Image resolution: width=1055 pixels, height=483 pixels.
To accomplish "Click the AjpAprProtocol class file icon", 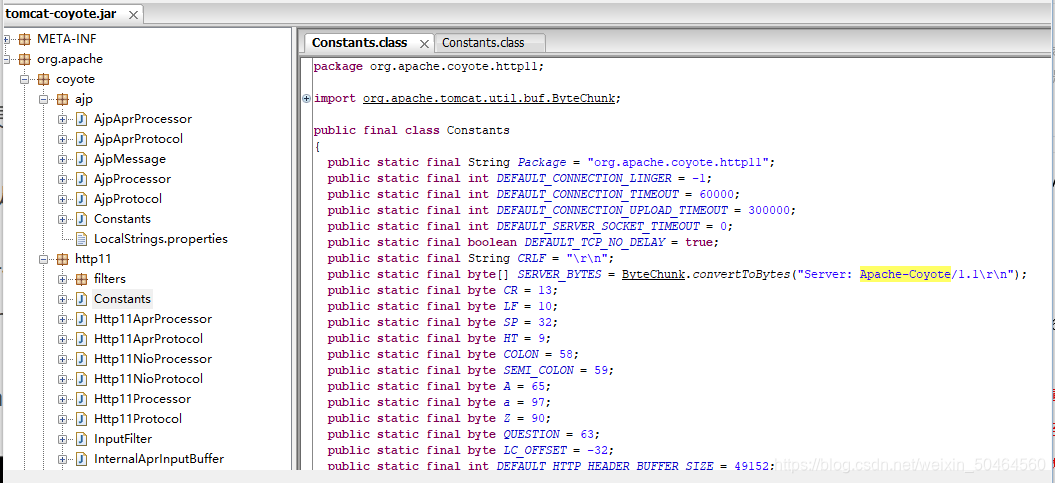I will tap(81, 139).
